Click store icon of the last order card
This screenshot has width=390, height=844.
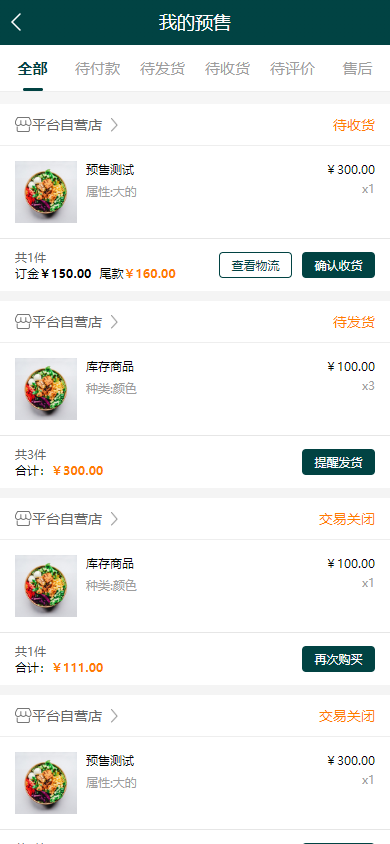click(x=23, y=716)
